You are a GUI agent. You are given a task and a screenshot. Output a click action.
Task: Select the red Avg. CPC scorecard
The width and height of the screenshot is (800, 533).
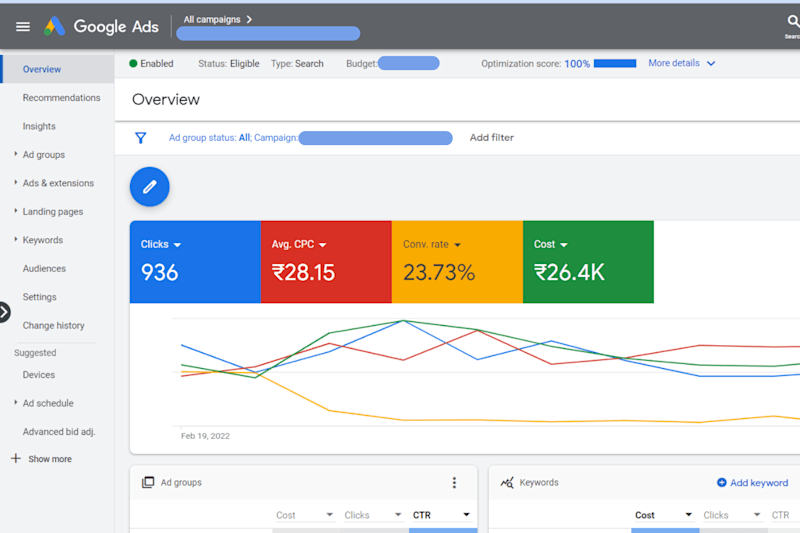[326, 262]
